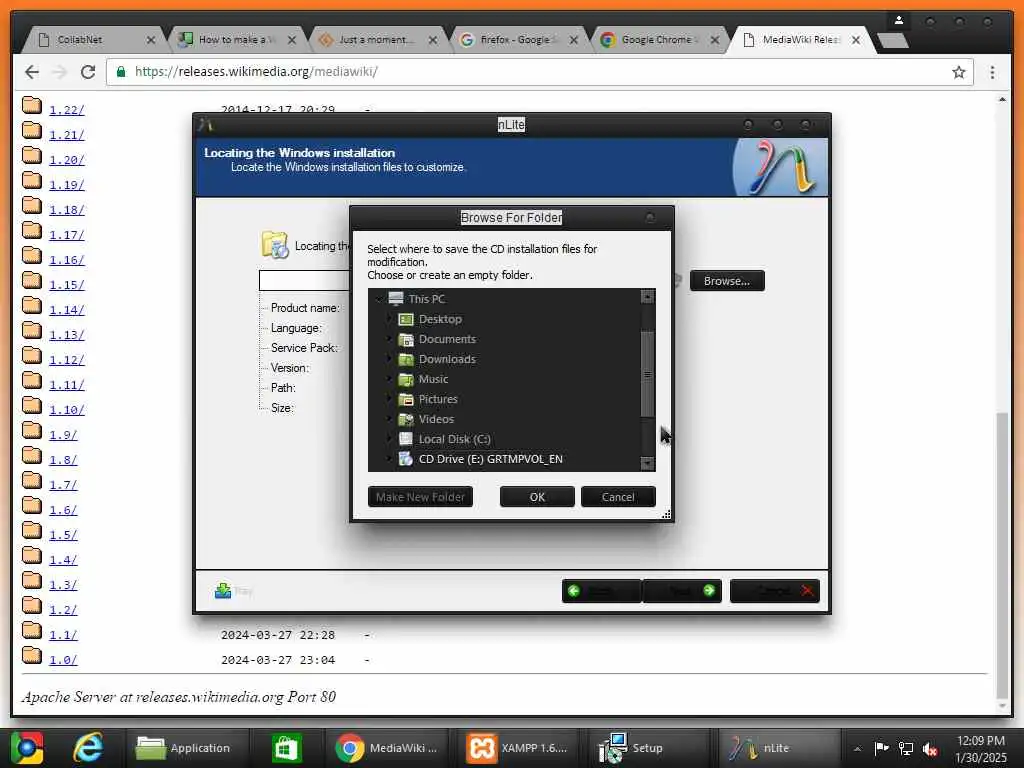Open Windows Store icon in taskbar
Image resolution: width=1024 pixels, height=768 pixels.
[286, 748]
